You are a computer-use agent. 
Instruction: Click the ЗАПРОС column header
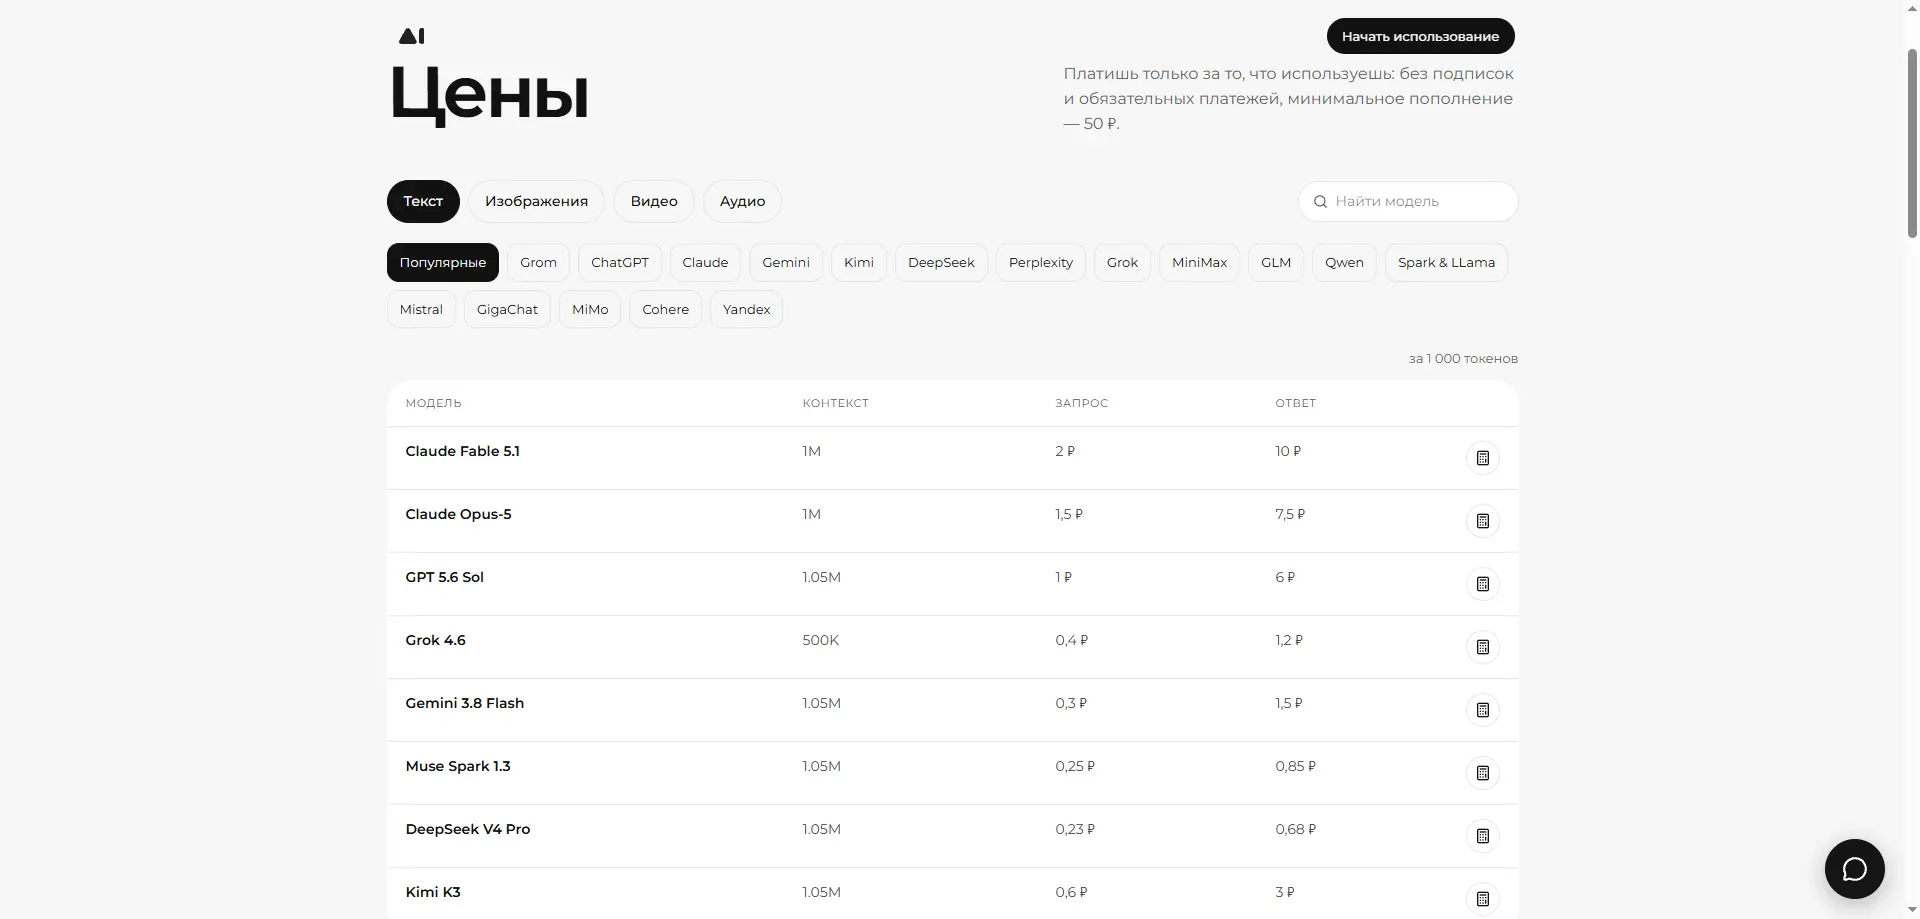point(1081,403)
